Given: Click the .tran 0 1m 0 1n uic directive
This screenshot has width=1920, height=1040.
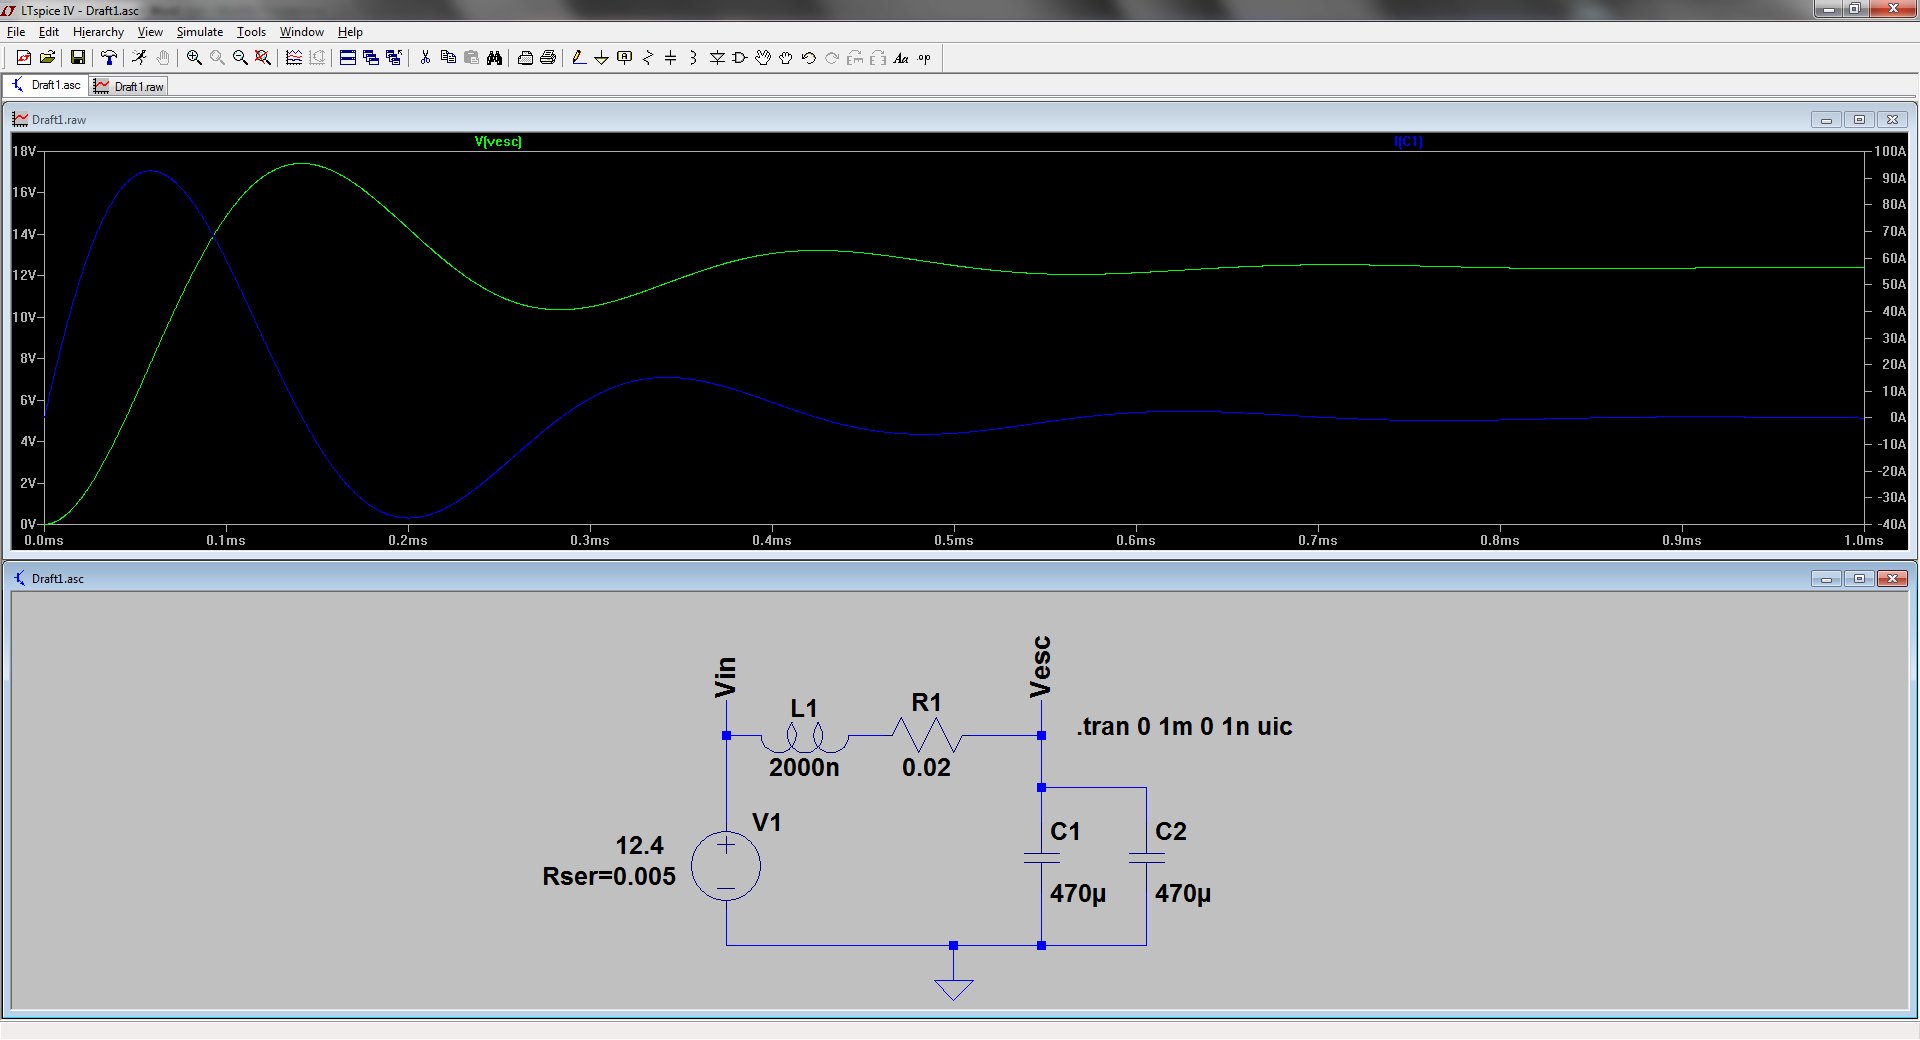Looking at the screenshot, I should point(1185,727).
